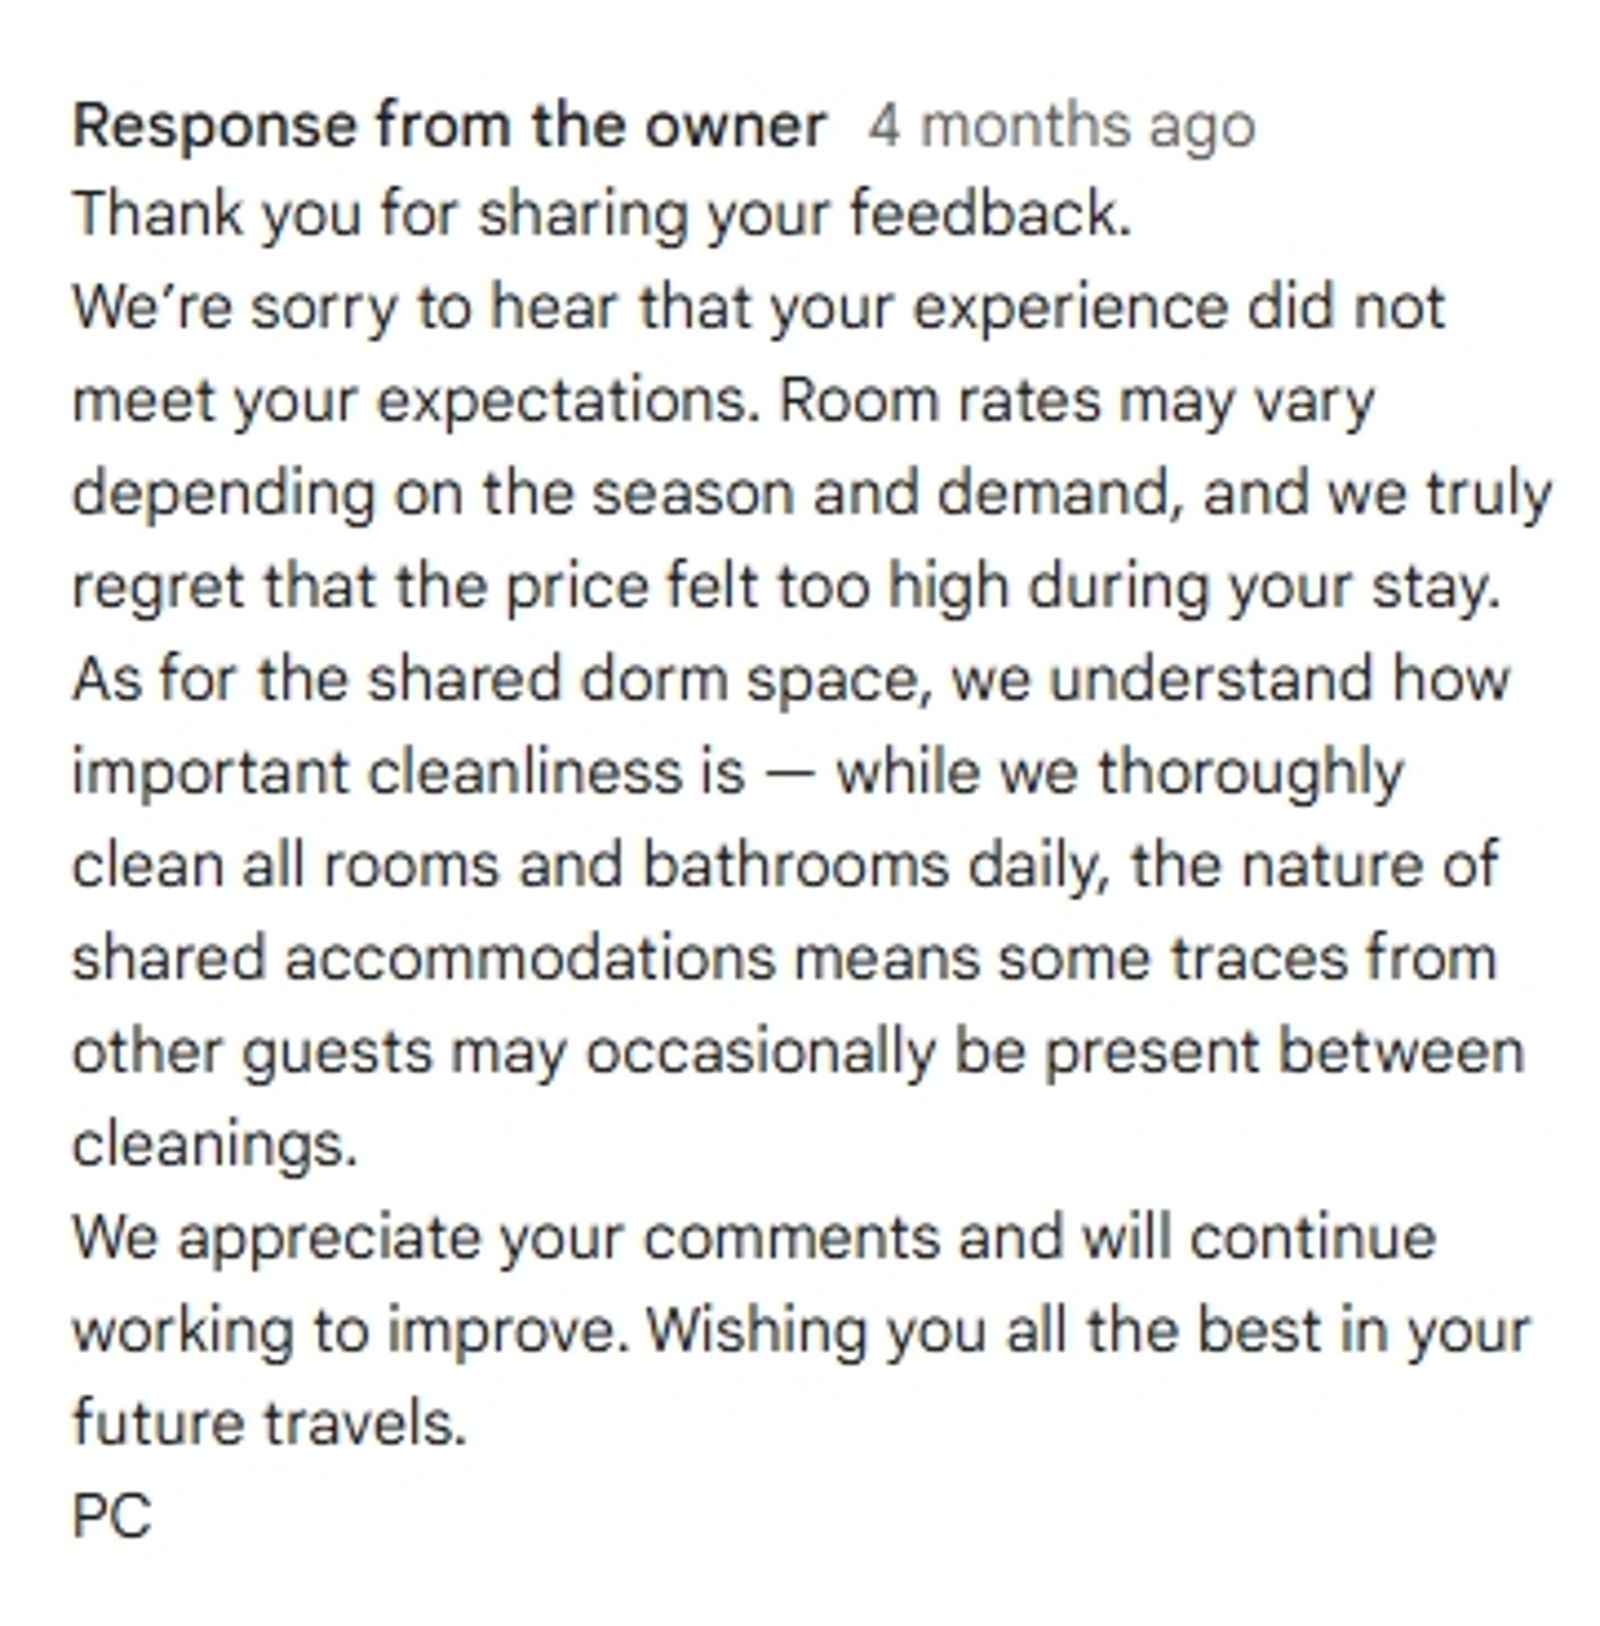
Task: Click the word "expectations" in the response
Action: [565, 401]
